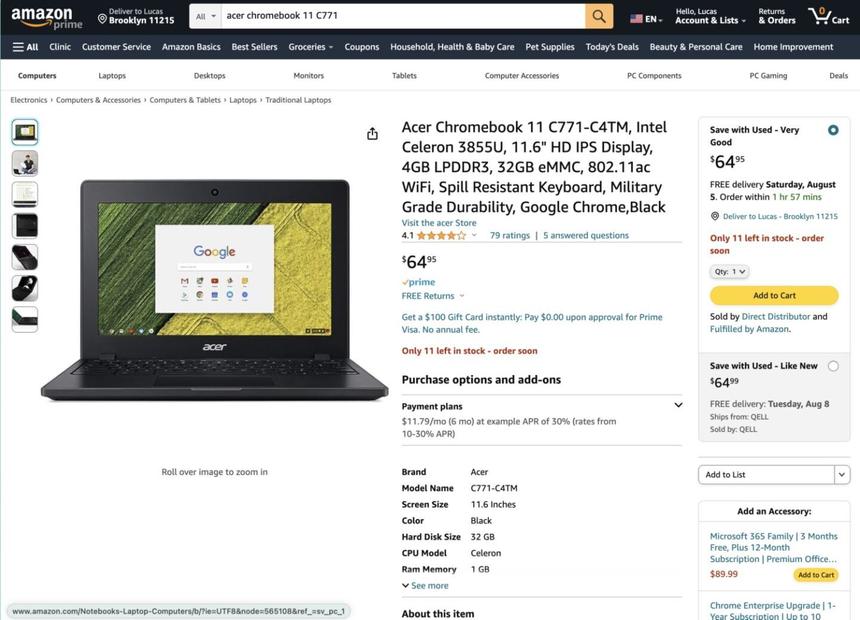The width and height of the screenshot is (860, 620).
Task: Select the Save with Used Like New option
Action: pos(835,365)
